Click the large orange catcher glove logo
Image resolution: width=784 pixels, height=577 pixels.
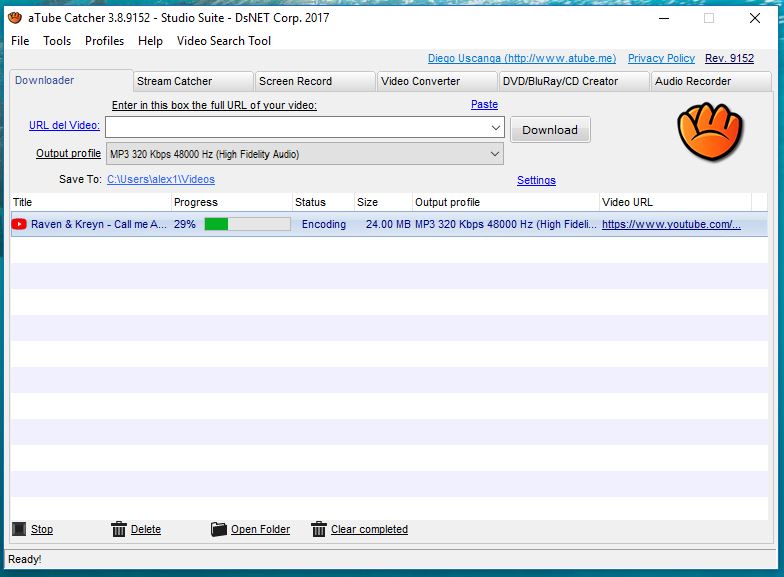(x=710, y=131)
